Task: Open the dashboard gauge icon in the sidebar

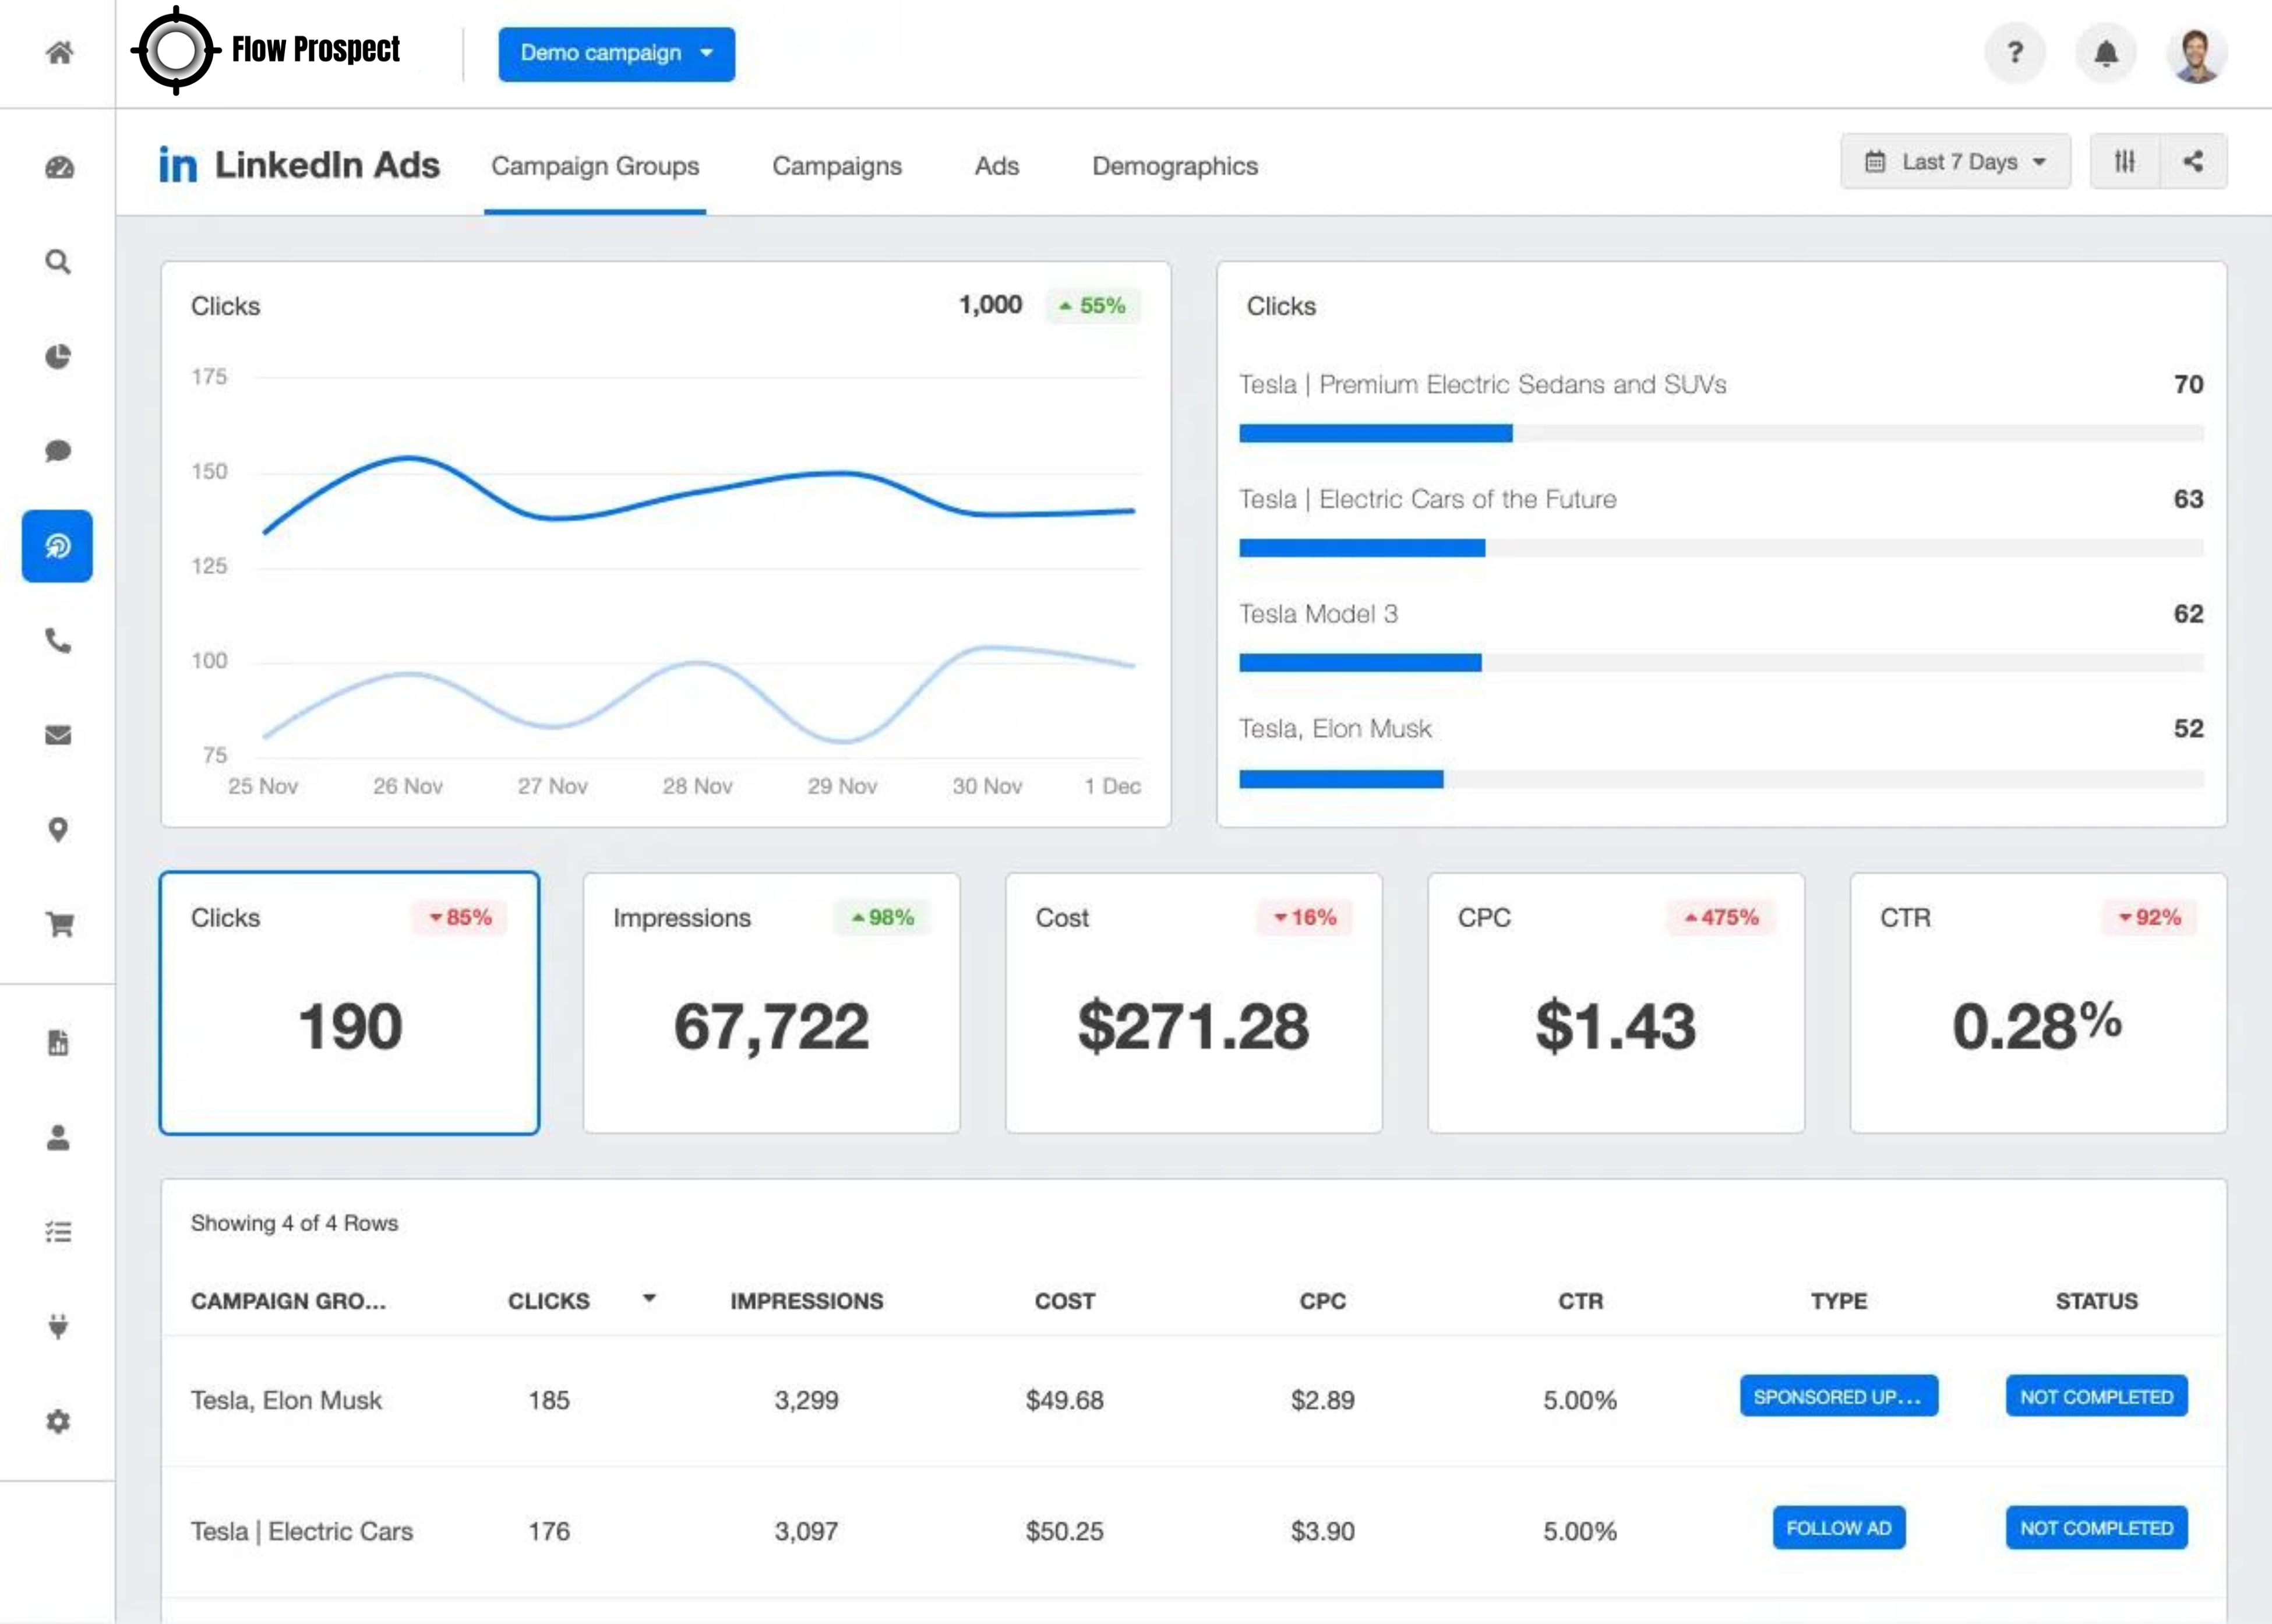Action: click(x=59, y=167)
